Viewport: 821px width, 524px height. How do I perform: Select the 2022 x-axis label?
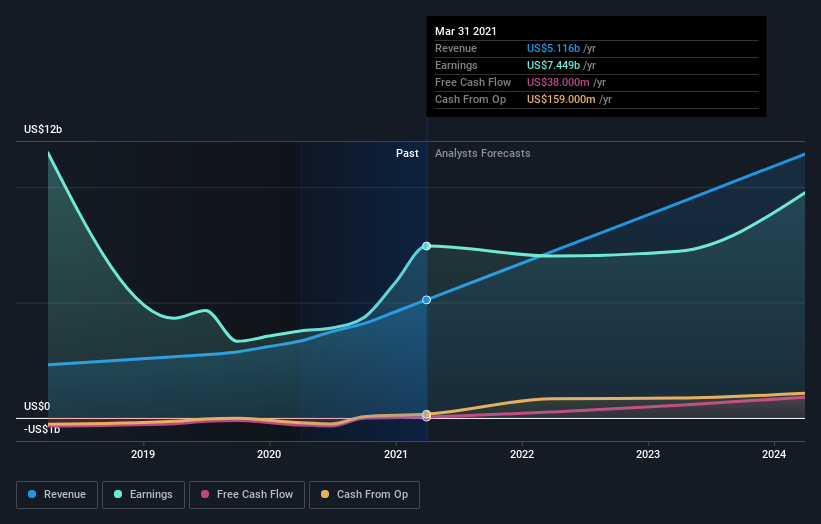pyautogui.click(x=522, y=454)
